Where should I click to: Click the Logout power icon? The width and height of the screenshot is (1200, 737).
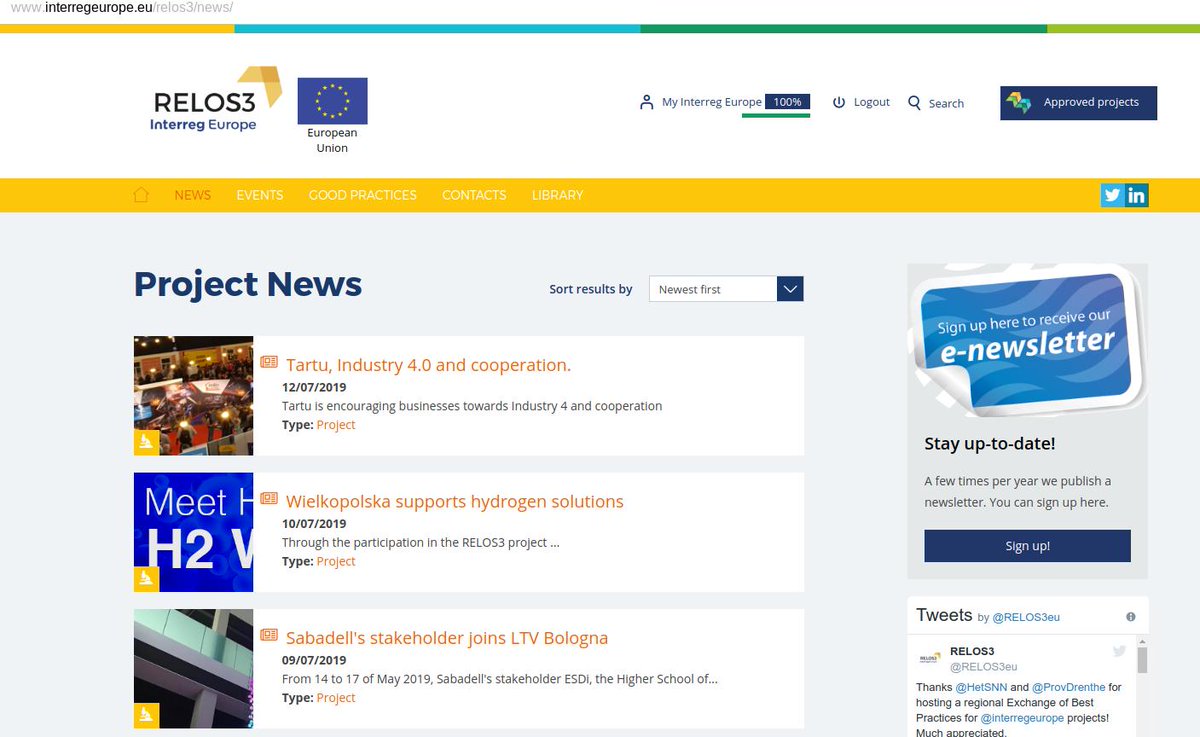pos(839,102)
